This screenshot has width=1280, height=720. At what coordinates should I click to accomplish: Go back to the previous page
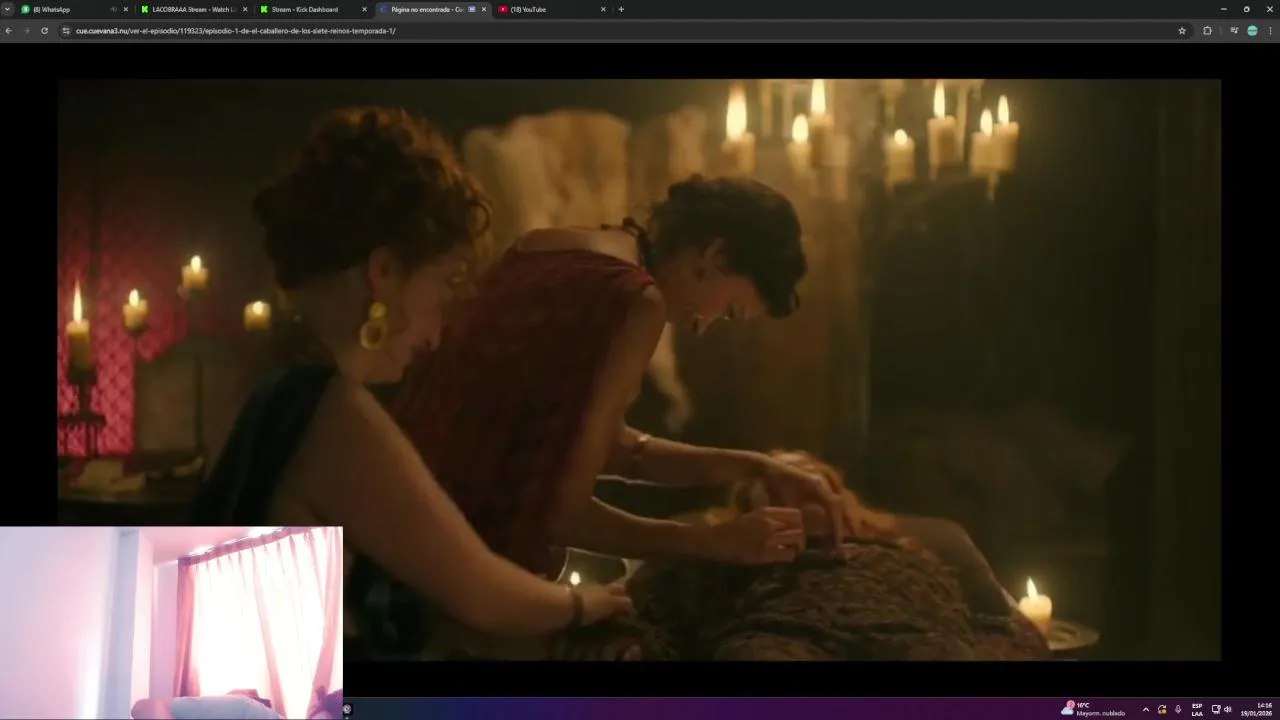9,30
